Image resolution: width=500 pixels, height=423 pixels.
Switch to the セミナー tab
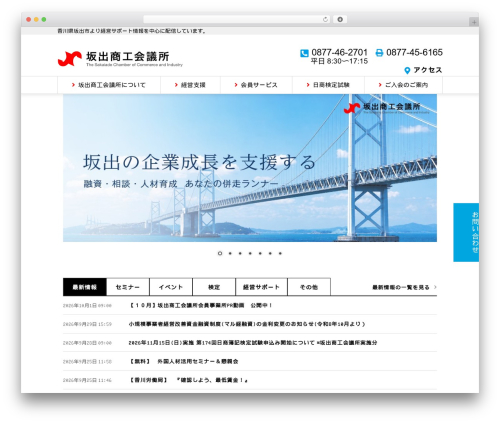pos(128,287)
